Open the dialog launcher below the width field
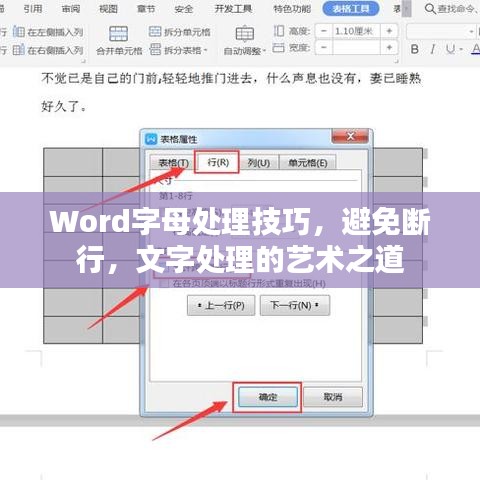Viewport: 480px width, 480px height. (x=396, y=61)
